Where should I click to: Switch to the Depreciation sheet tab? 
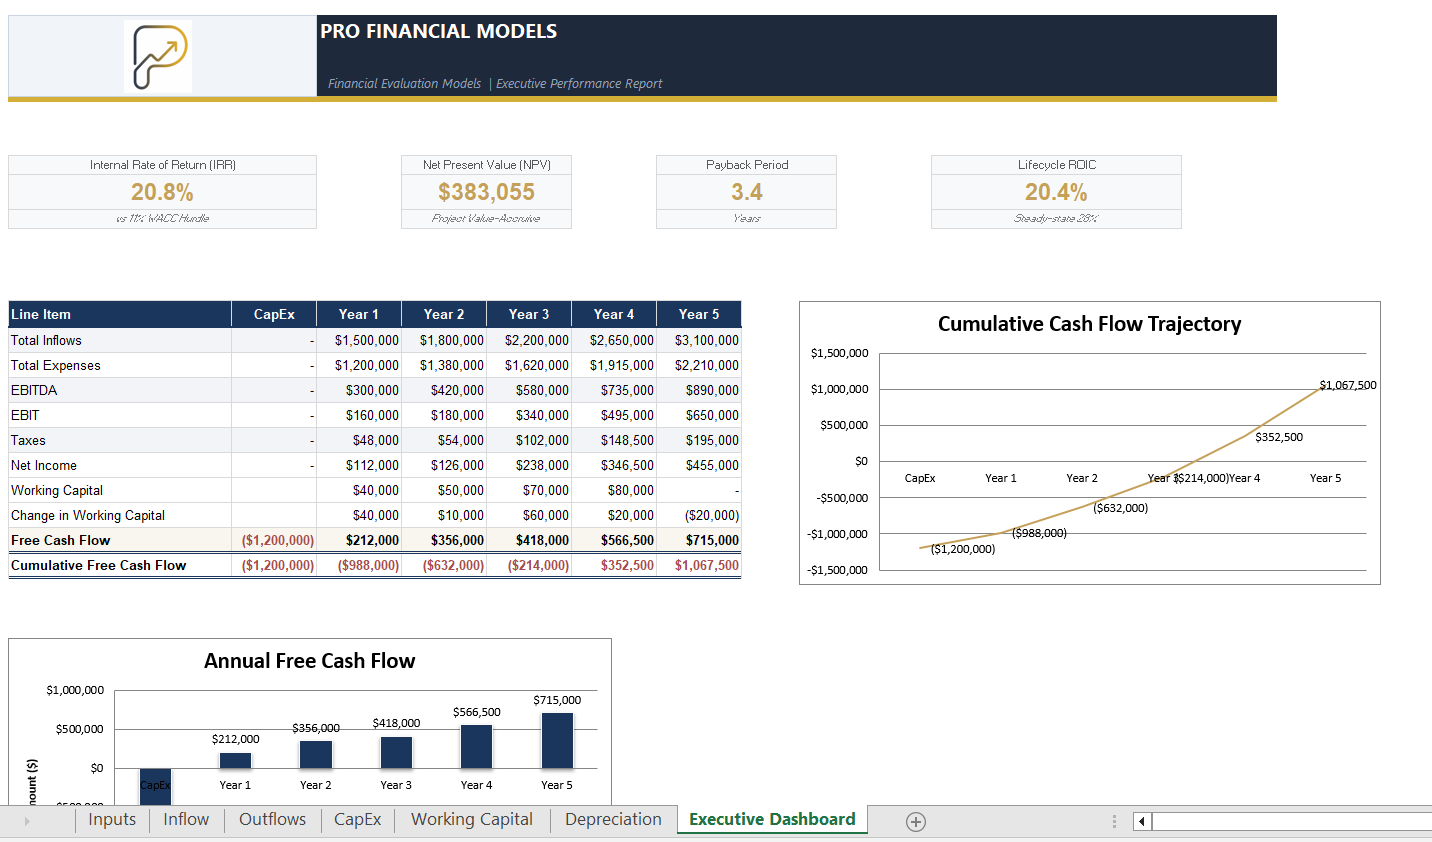[613, 820]
